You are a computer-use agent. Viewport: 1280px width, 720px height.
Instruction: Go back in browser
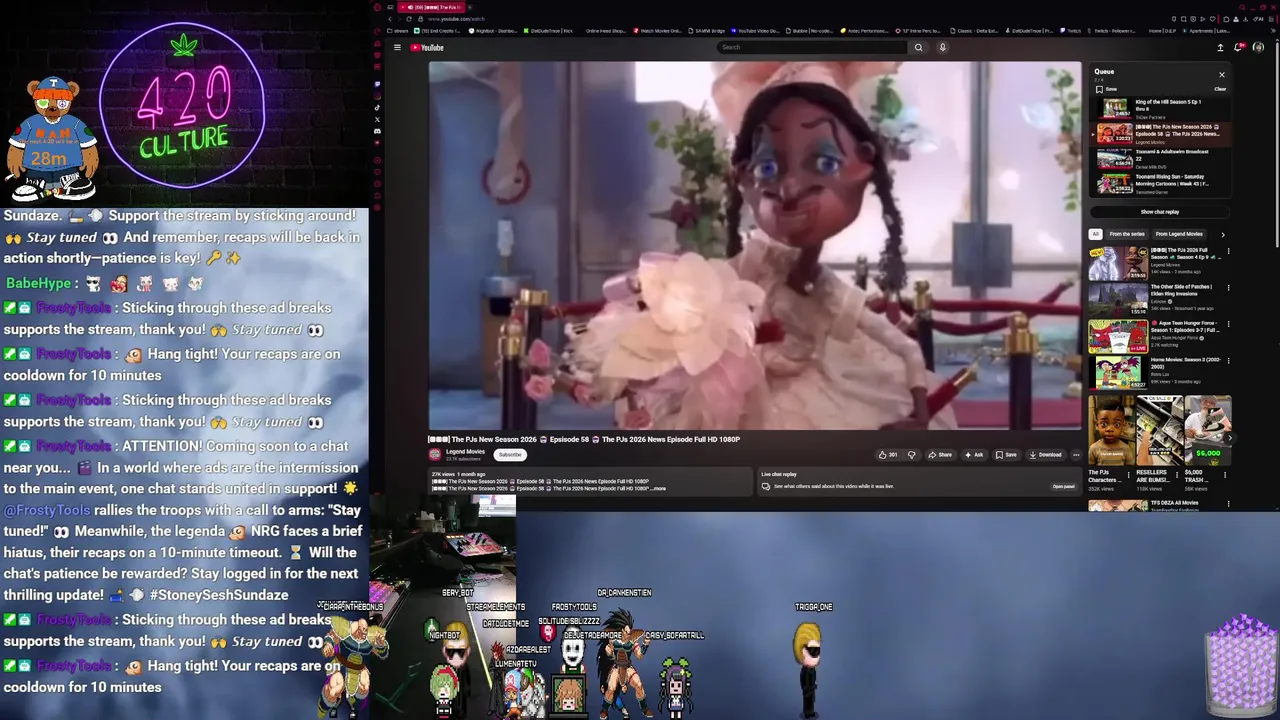(388, 19)
